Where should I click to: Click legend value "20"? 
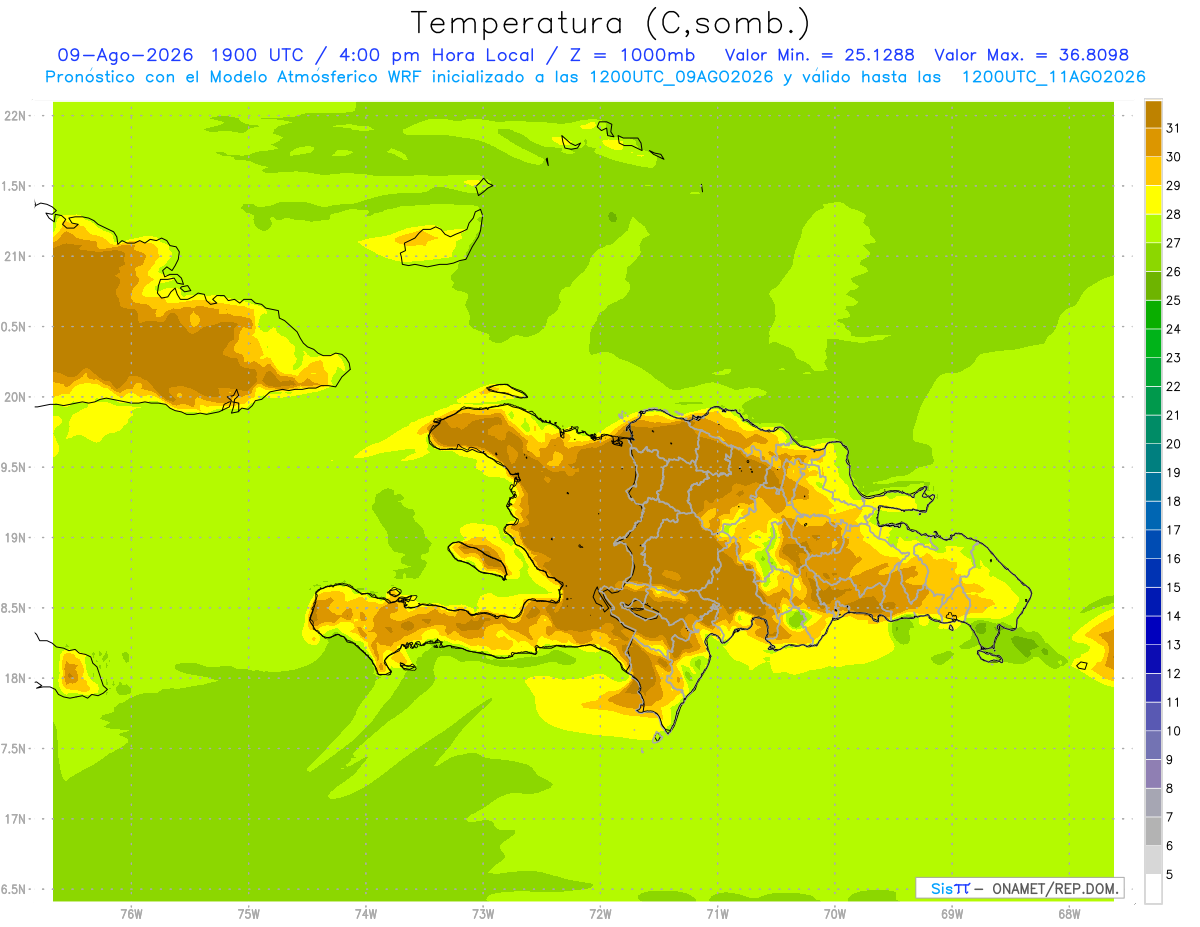tap(1173, 444)
